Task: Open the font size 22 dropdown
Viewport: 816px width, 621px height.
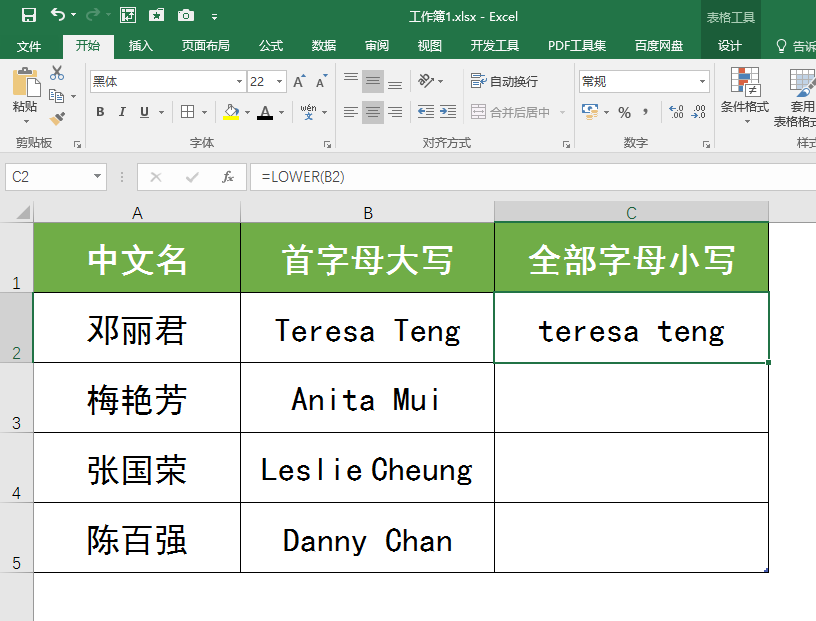Action: [279, 82]
